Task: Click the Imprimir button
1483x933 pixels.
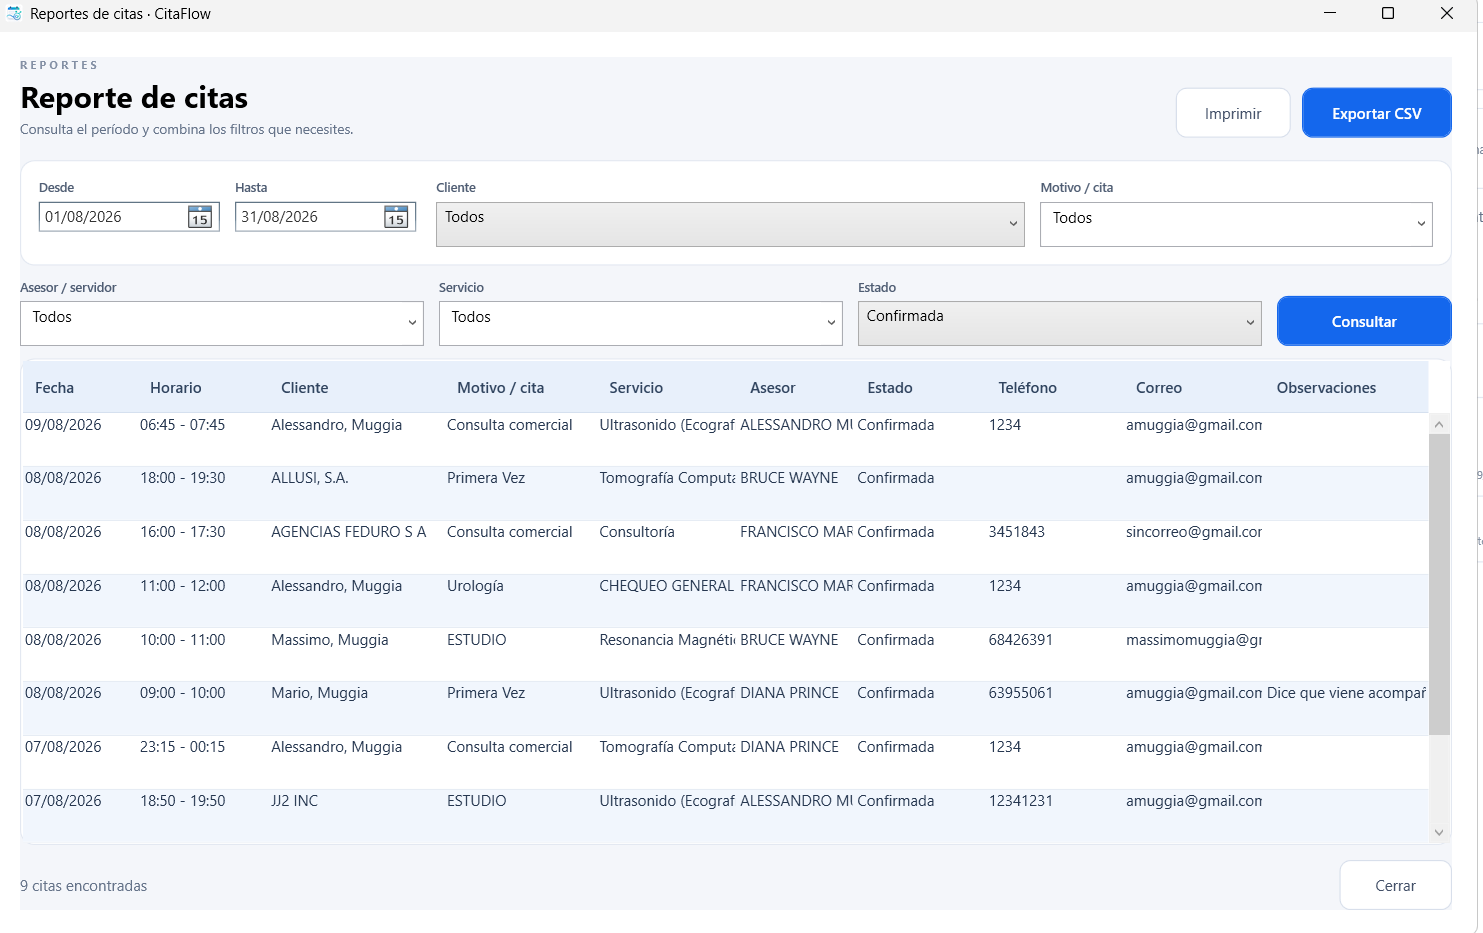Action: [1233, 113]
